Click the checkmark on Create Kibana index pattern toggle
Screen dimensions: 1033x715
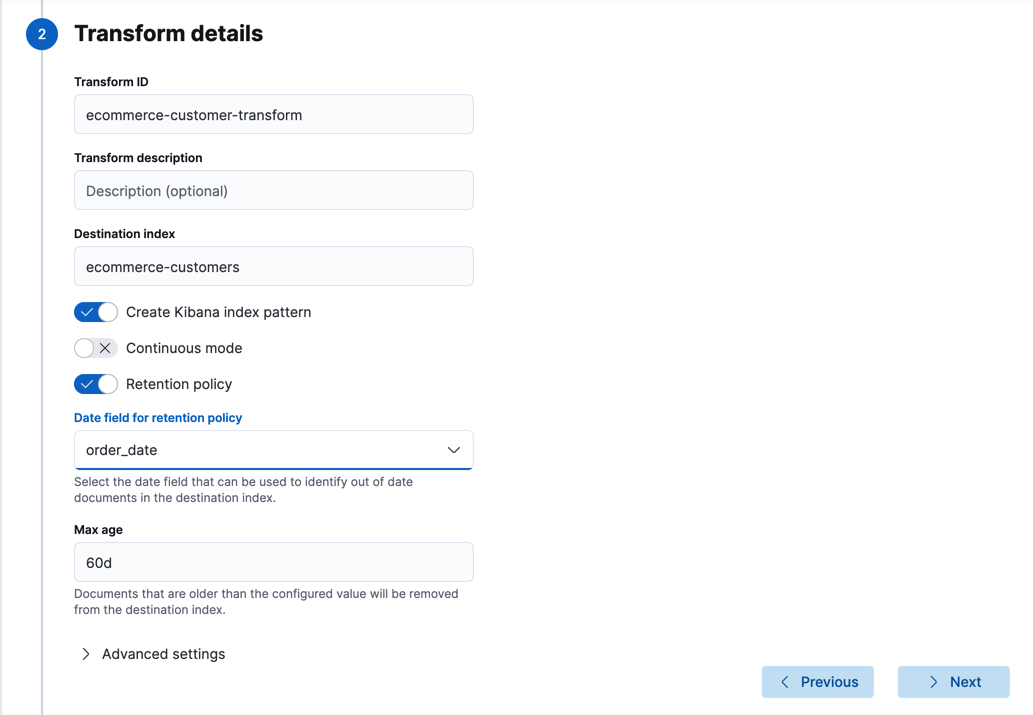point(89,312)
